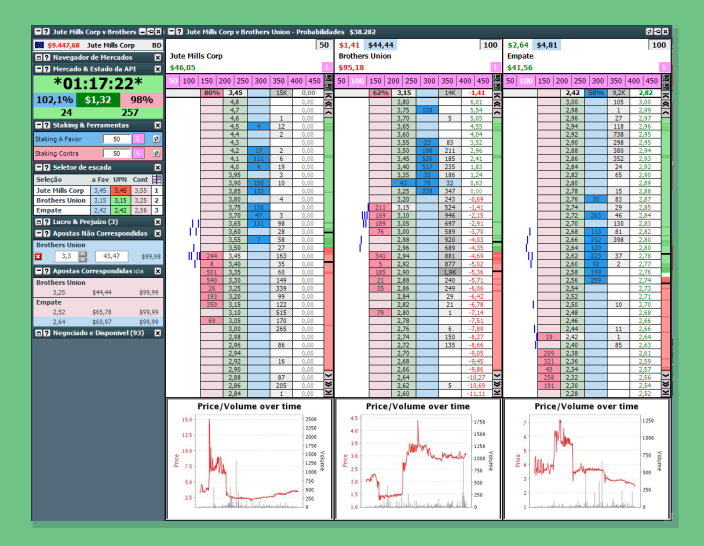Click Jute Mills Corp ladder depth scrollbar

pyautogui.click(x=328, y=245)
